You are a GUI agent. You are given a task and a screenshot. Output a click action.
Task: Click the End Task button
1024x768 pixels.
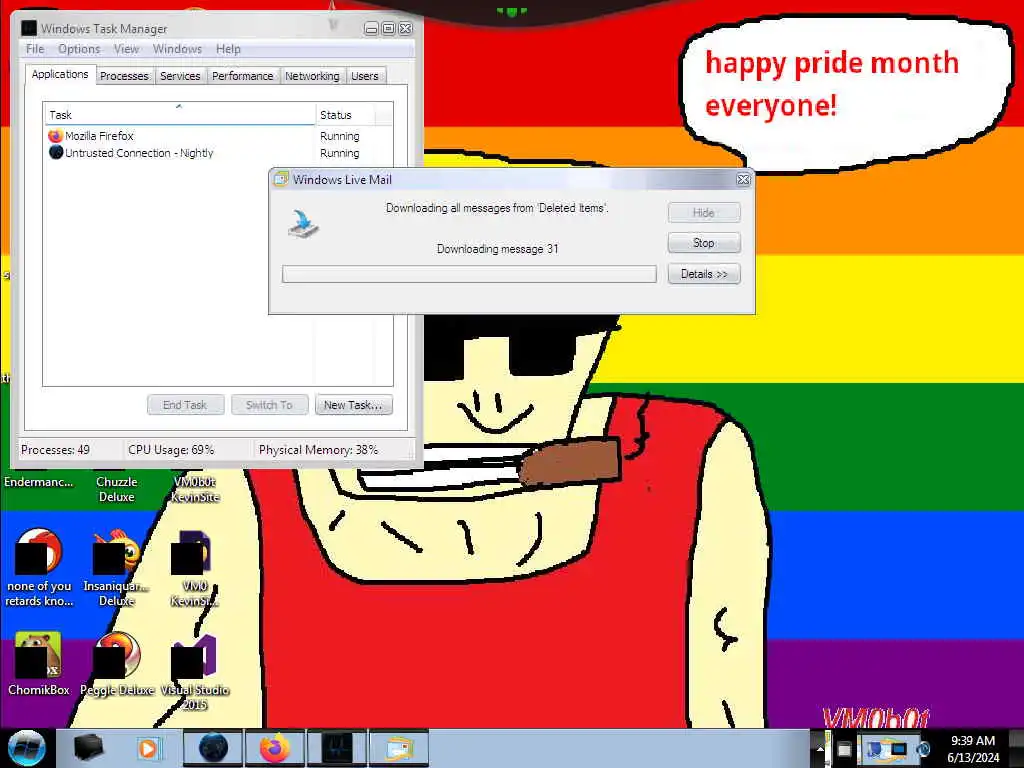(185, 405)
